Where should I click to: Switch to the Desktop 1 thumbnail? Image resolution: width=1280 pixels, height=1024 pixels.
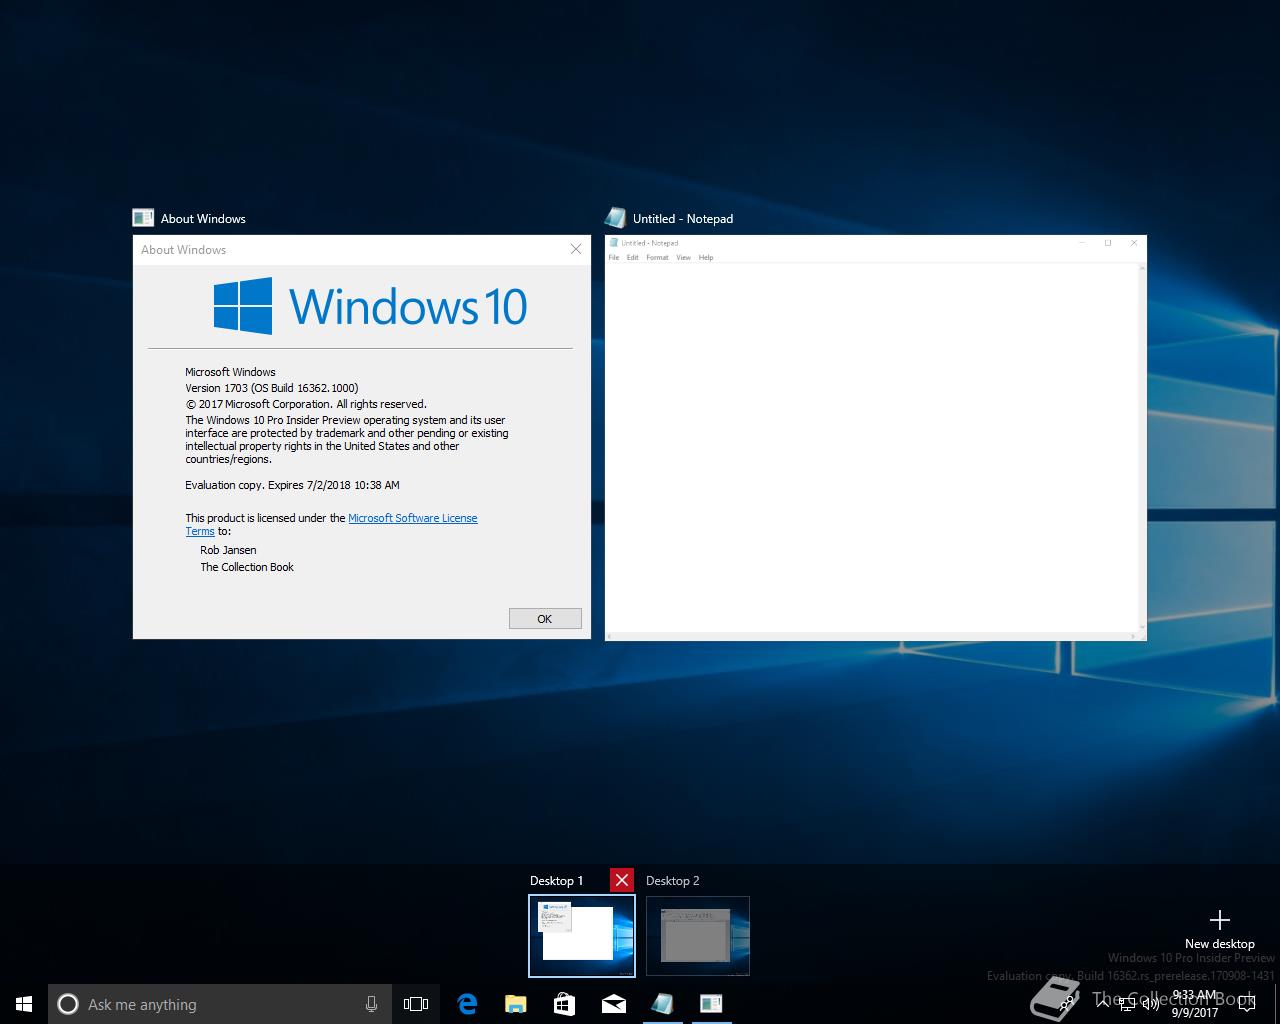pyautogui.click(x=582, y=936)
